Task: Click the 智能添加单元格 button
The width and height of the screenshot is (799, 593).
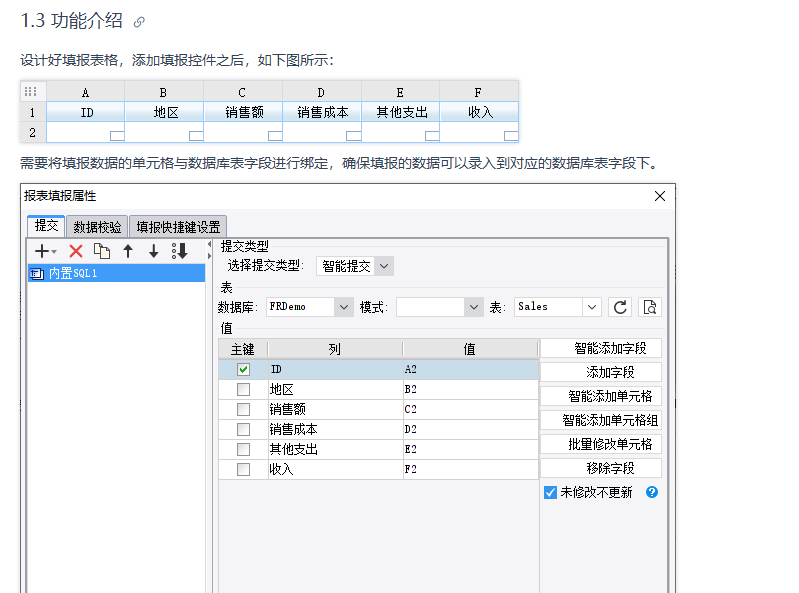Action: pos(601,396)
